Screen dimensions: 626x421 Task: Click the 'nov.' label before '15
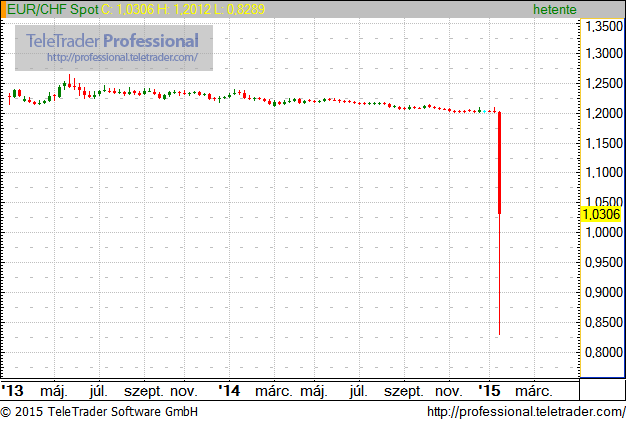[448, 391]
